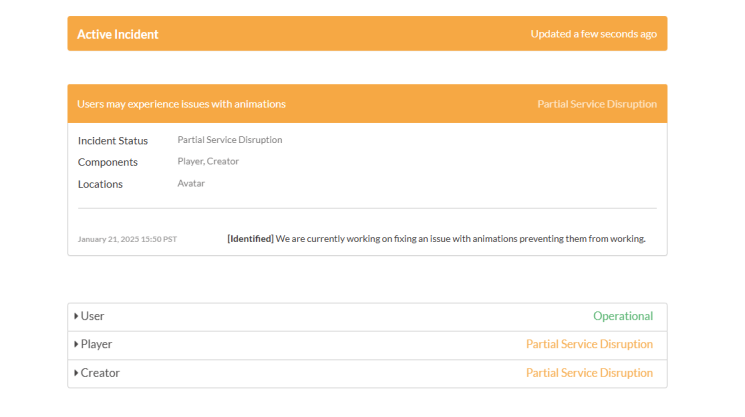
Task: Click the 'Updated a few seconds ago' text
Action: pyautogui.click(x=593, y=34)
